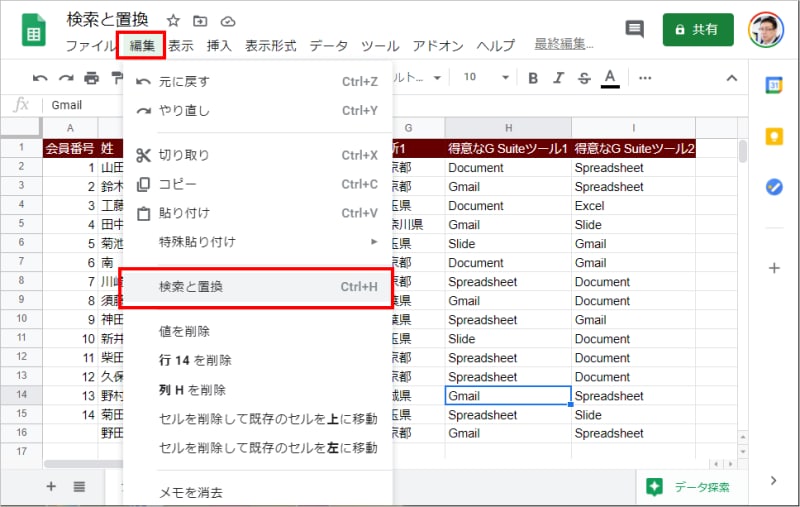Open the comments history icon

click(x=634, y=29)
